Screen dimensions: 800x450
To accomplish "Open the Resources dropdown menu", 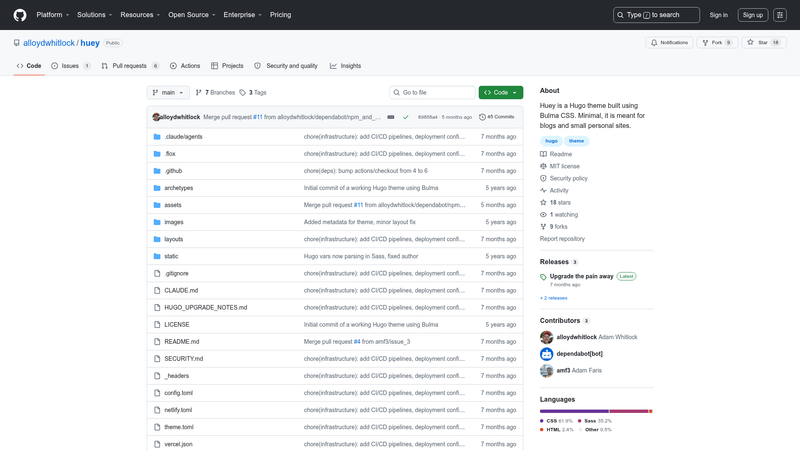I will point(140,15).
